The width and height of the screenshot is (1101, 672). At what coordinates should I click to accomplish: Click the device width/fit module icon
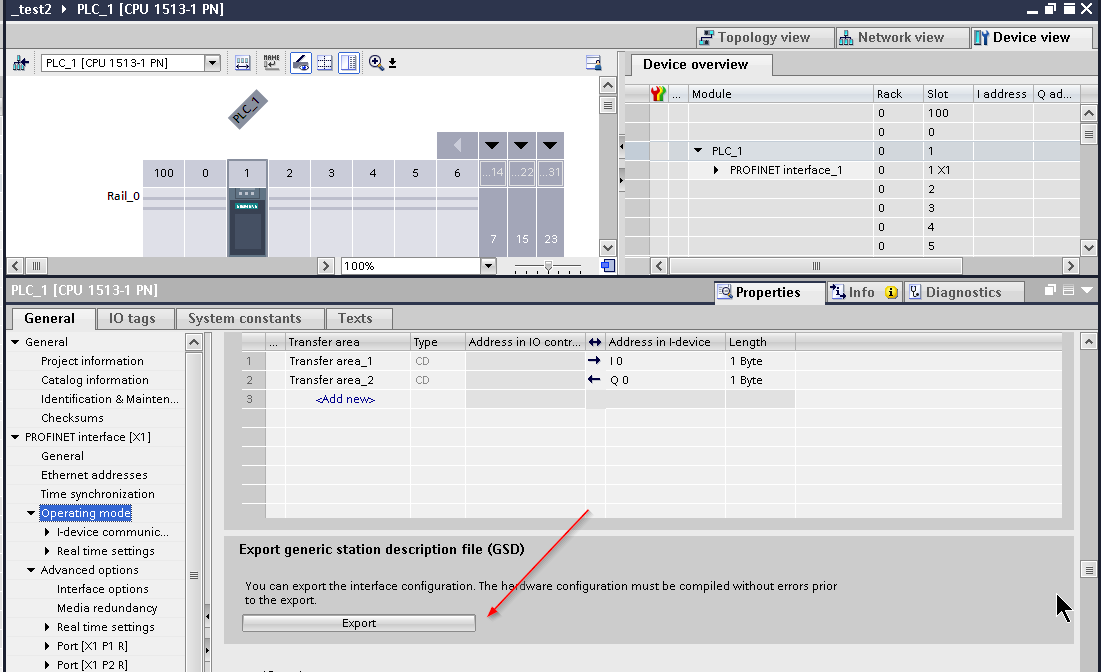[x=243, y=63]
